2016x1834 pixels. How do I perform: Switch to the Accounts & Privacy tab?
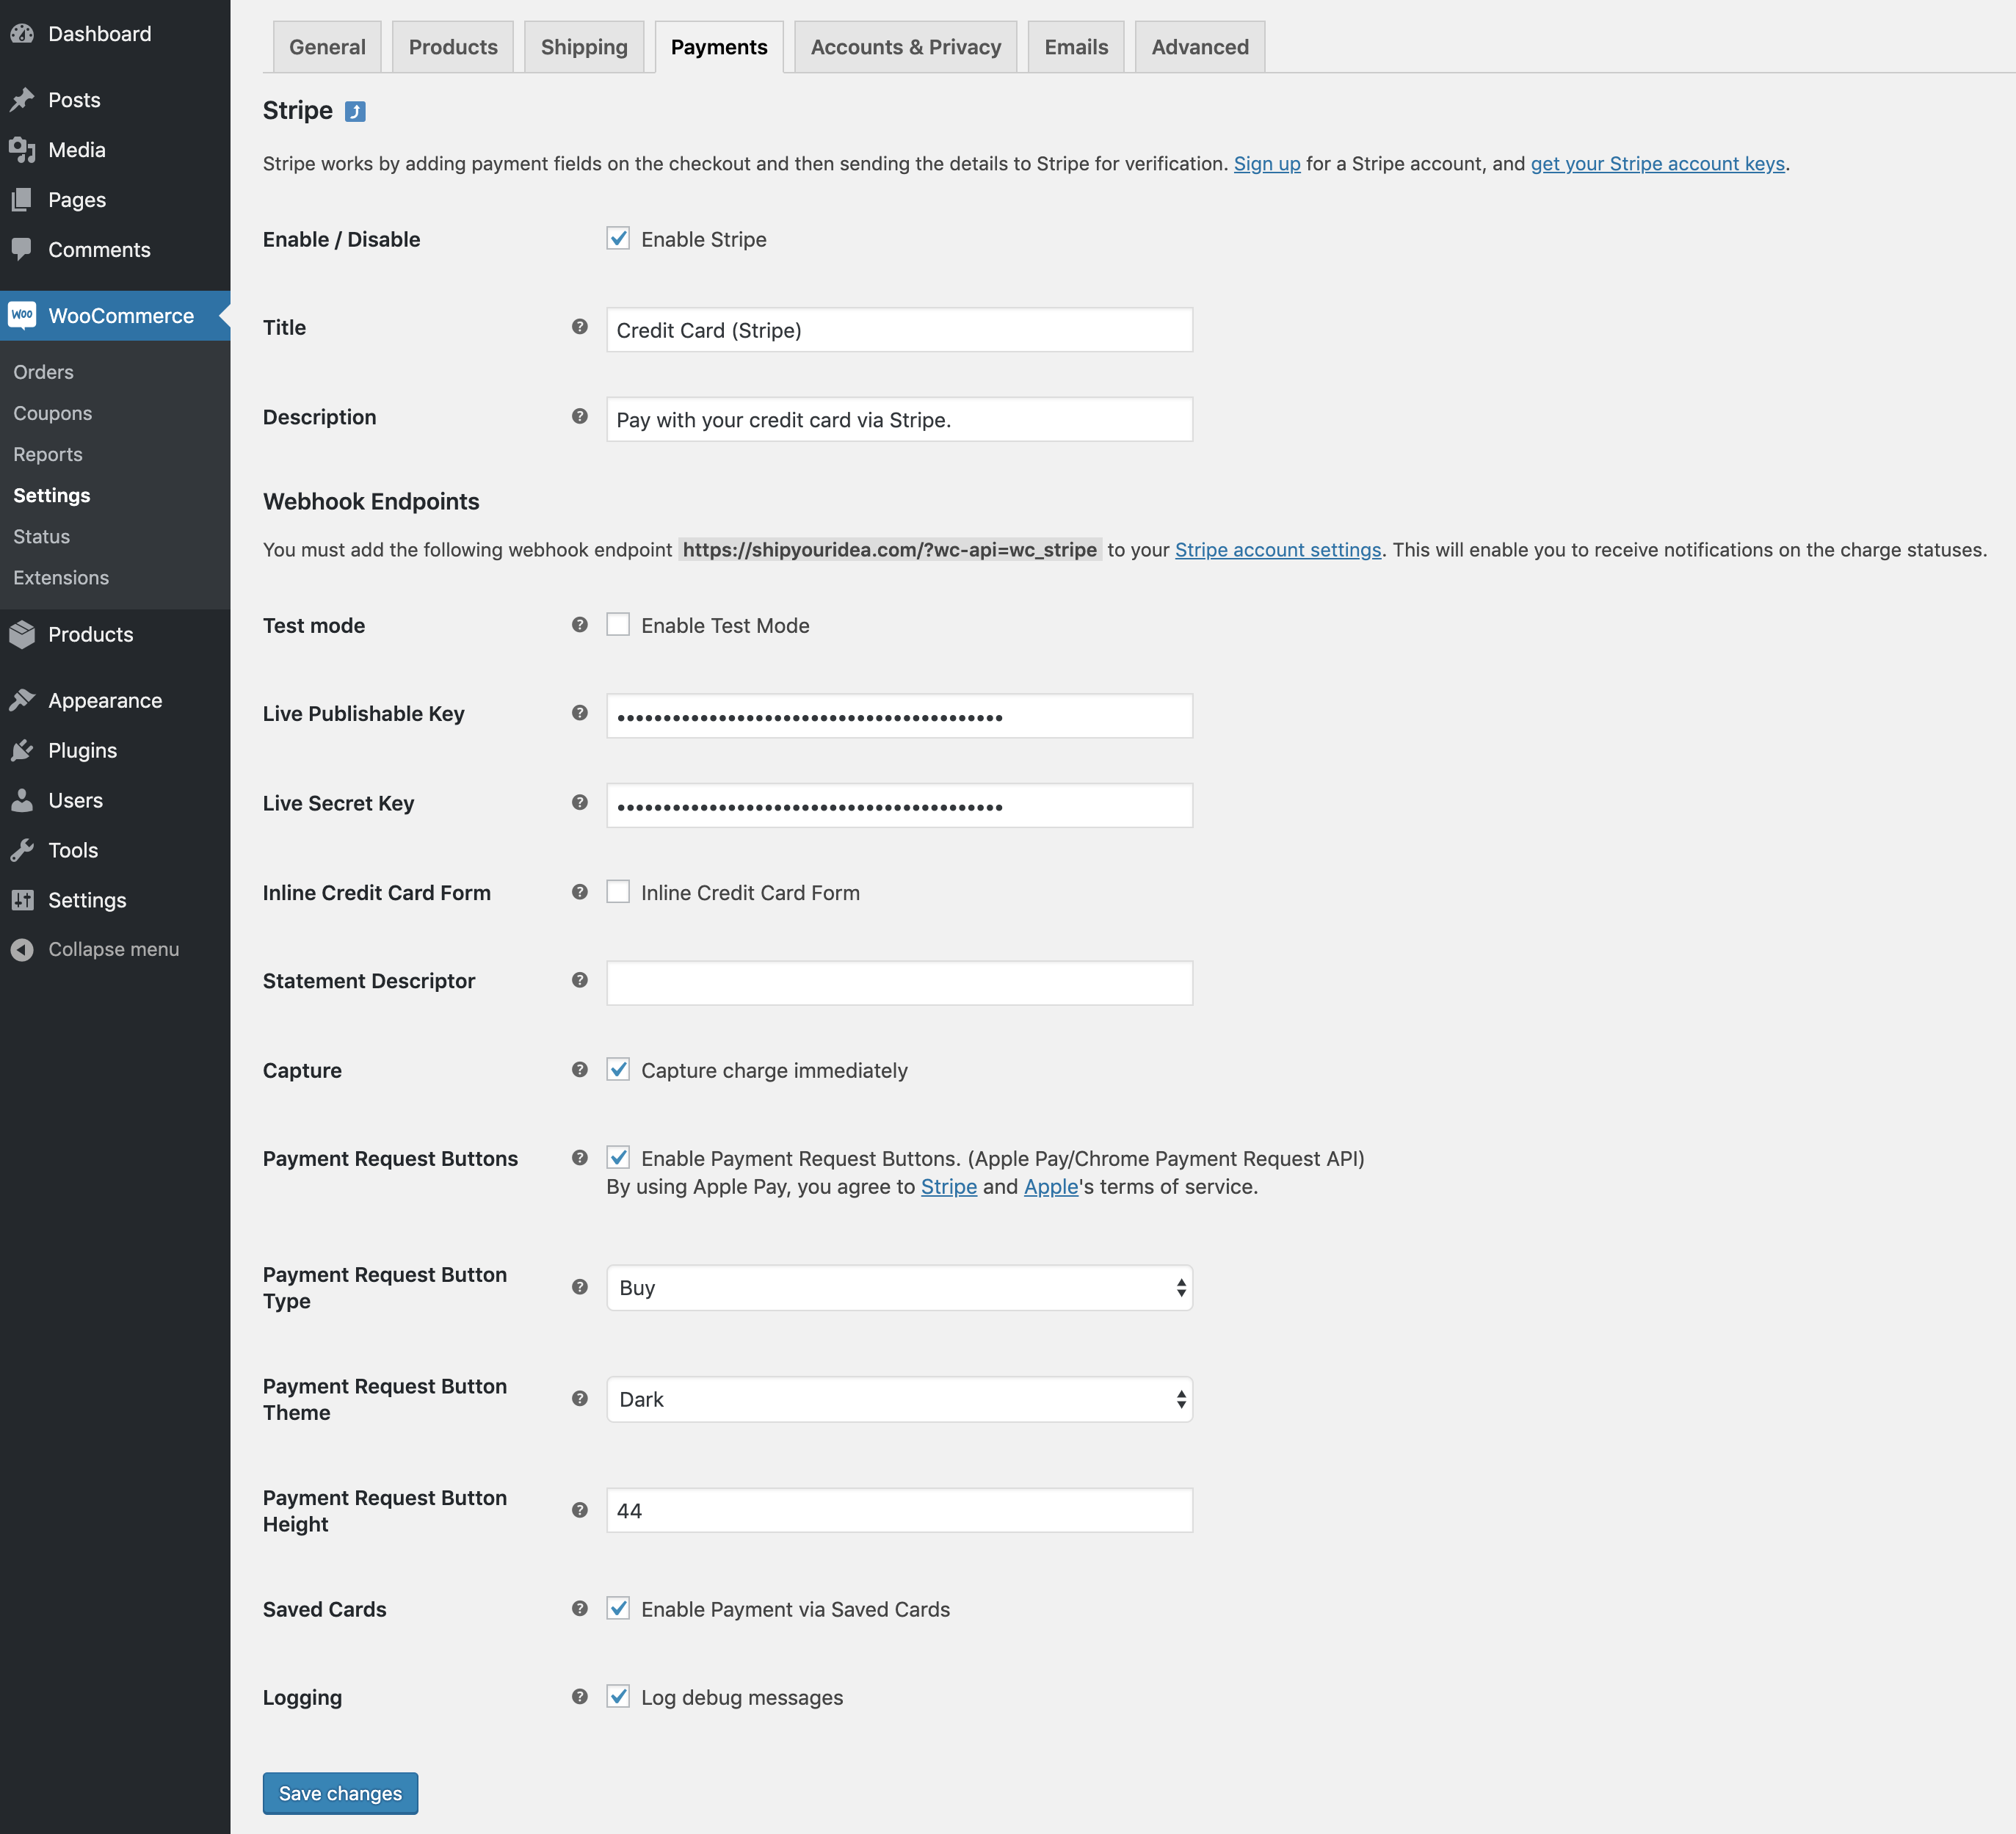click(x=904, y=46)
